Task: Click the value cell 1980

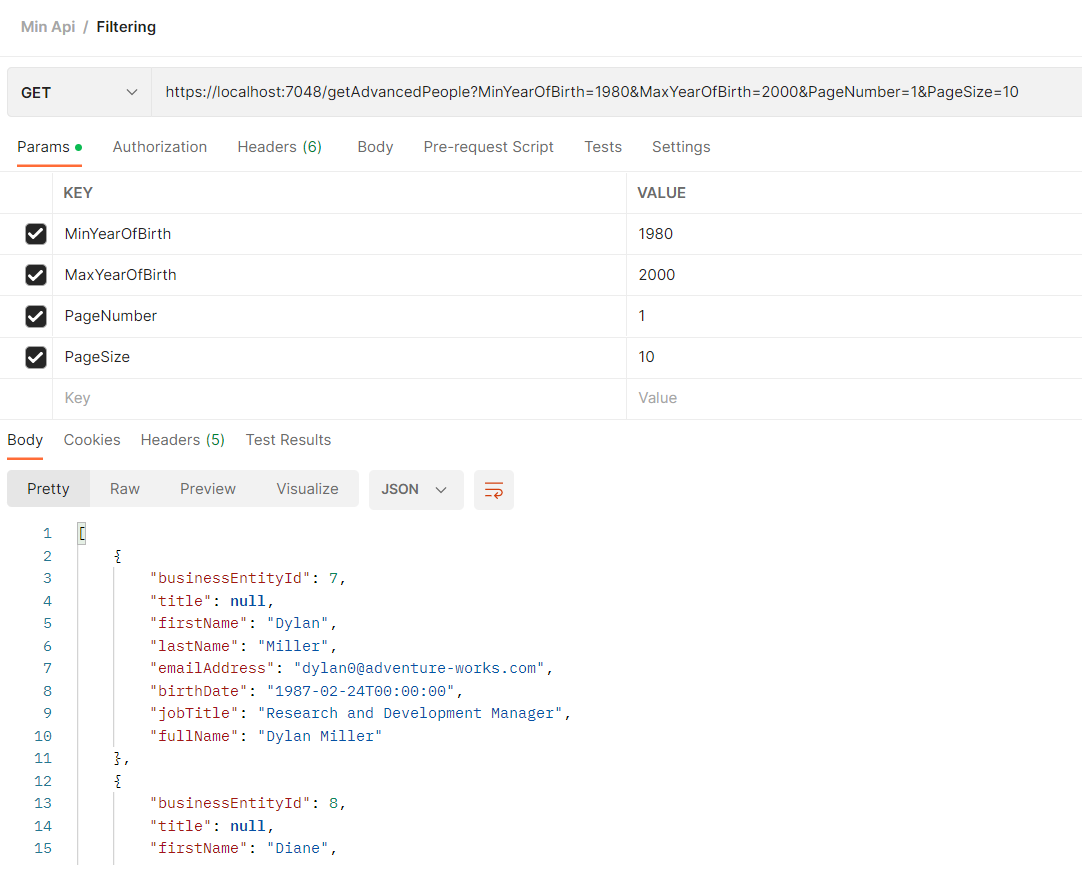Action: coord(854,234)
